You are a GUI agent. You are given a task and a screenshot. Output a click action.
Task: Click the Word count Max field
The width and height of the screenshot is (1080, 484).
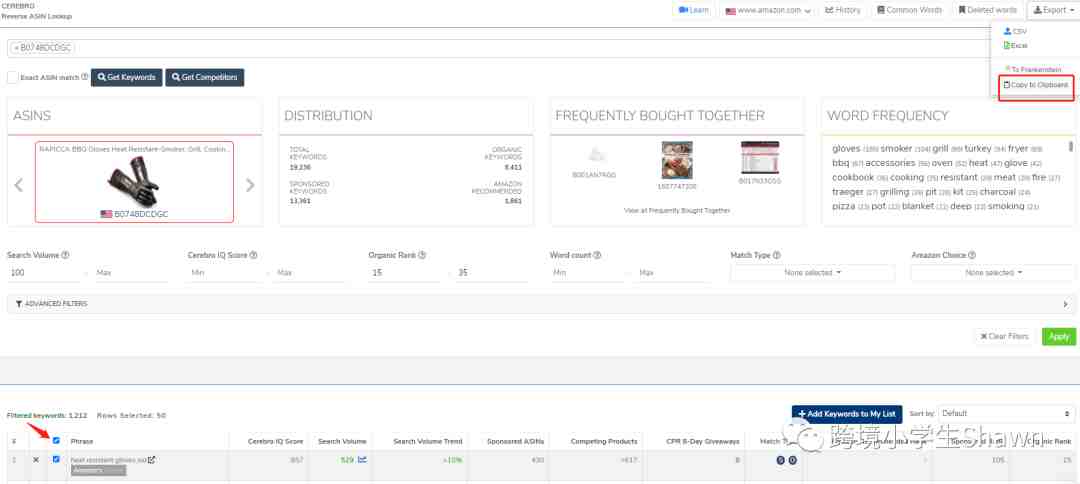tap(673, 273)
